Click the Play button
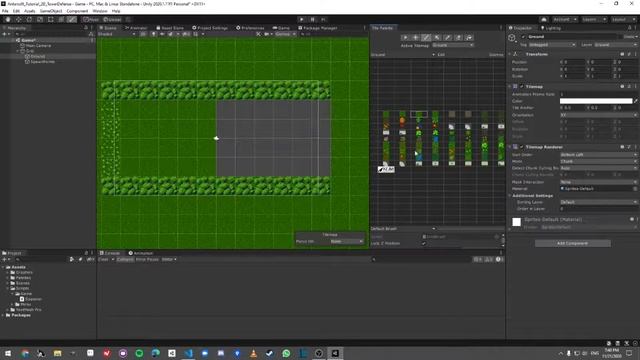The width and height of the screenshot is (640, 360). click(x=302, y=19)
